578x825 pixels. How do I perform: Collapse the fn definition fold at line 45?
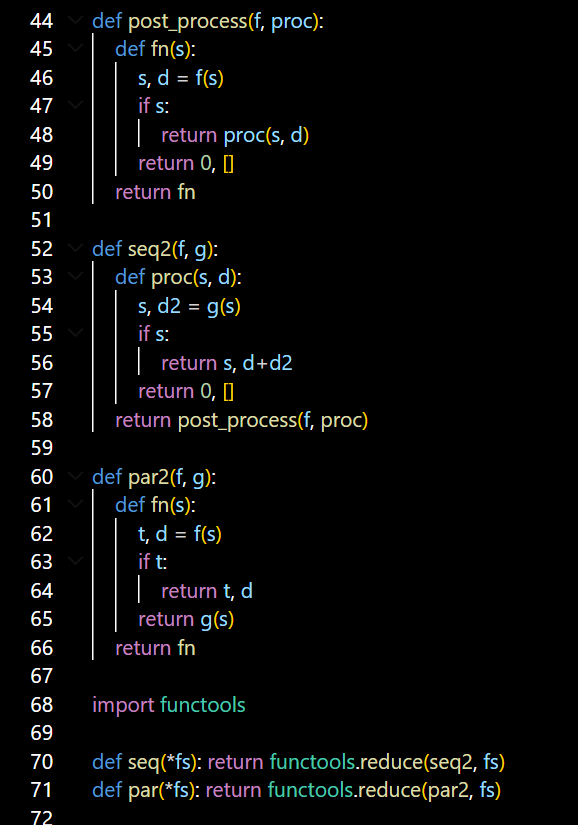[76, 49]
